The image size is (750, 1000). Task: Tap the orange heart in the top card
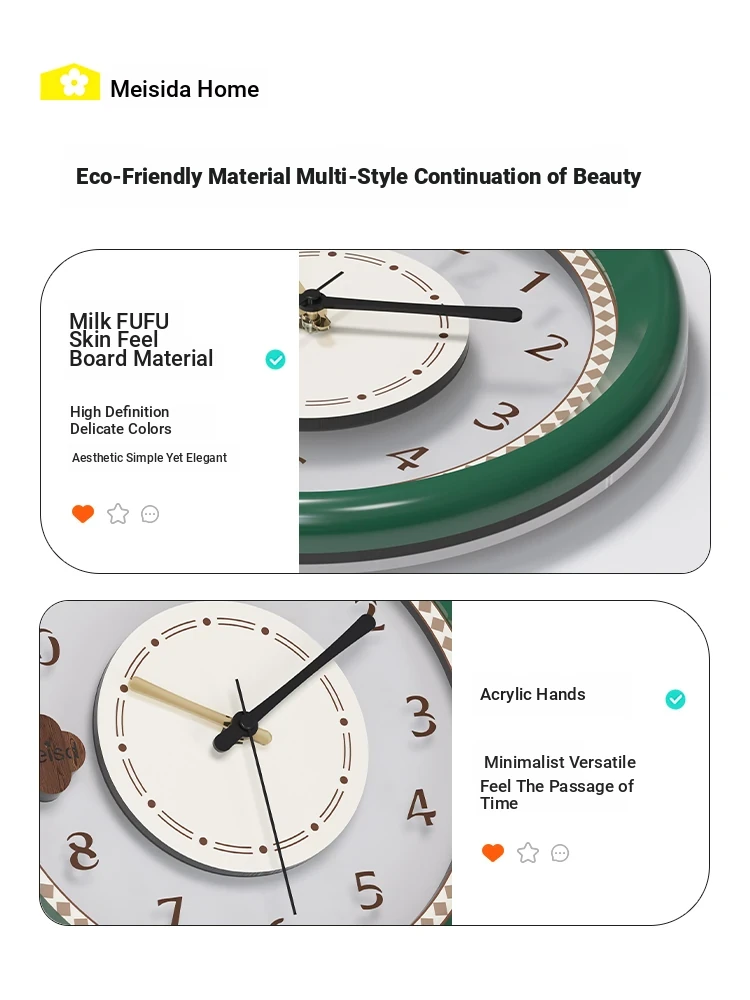[83, 513]
